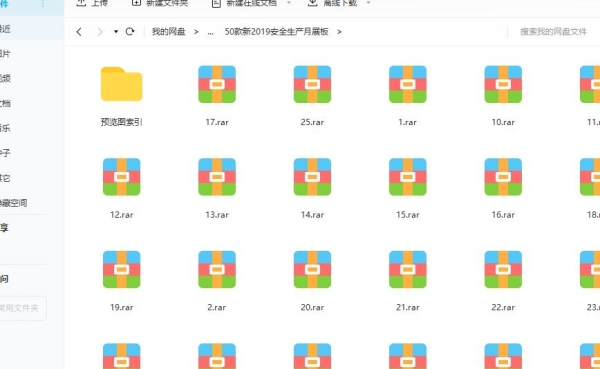The height and width of the screenshot is (369, 600).
Task: Open the navigation history dropdown arrow
Action: [x=116, y=32]
